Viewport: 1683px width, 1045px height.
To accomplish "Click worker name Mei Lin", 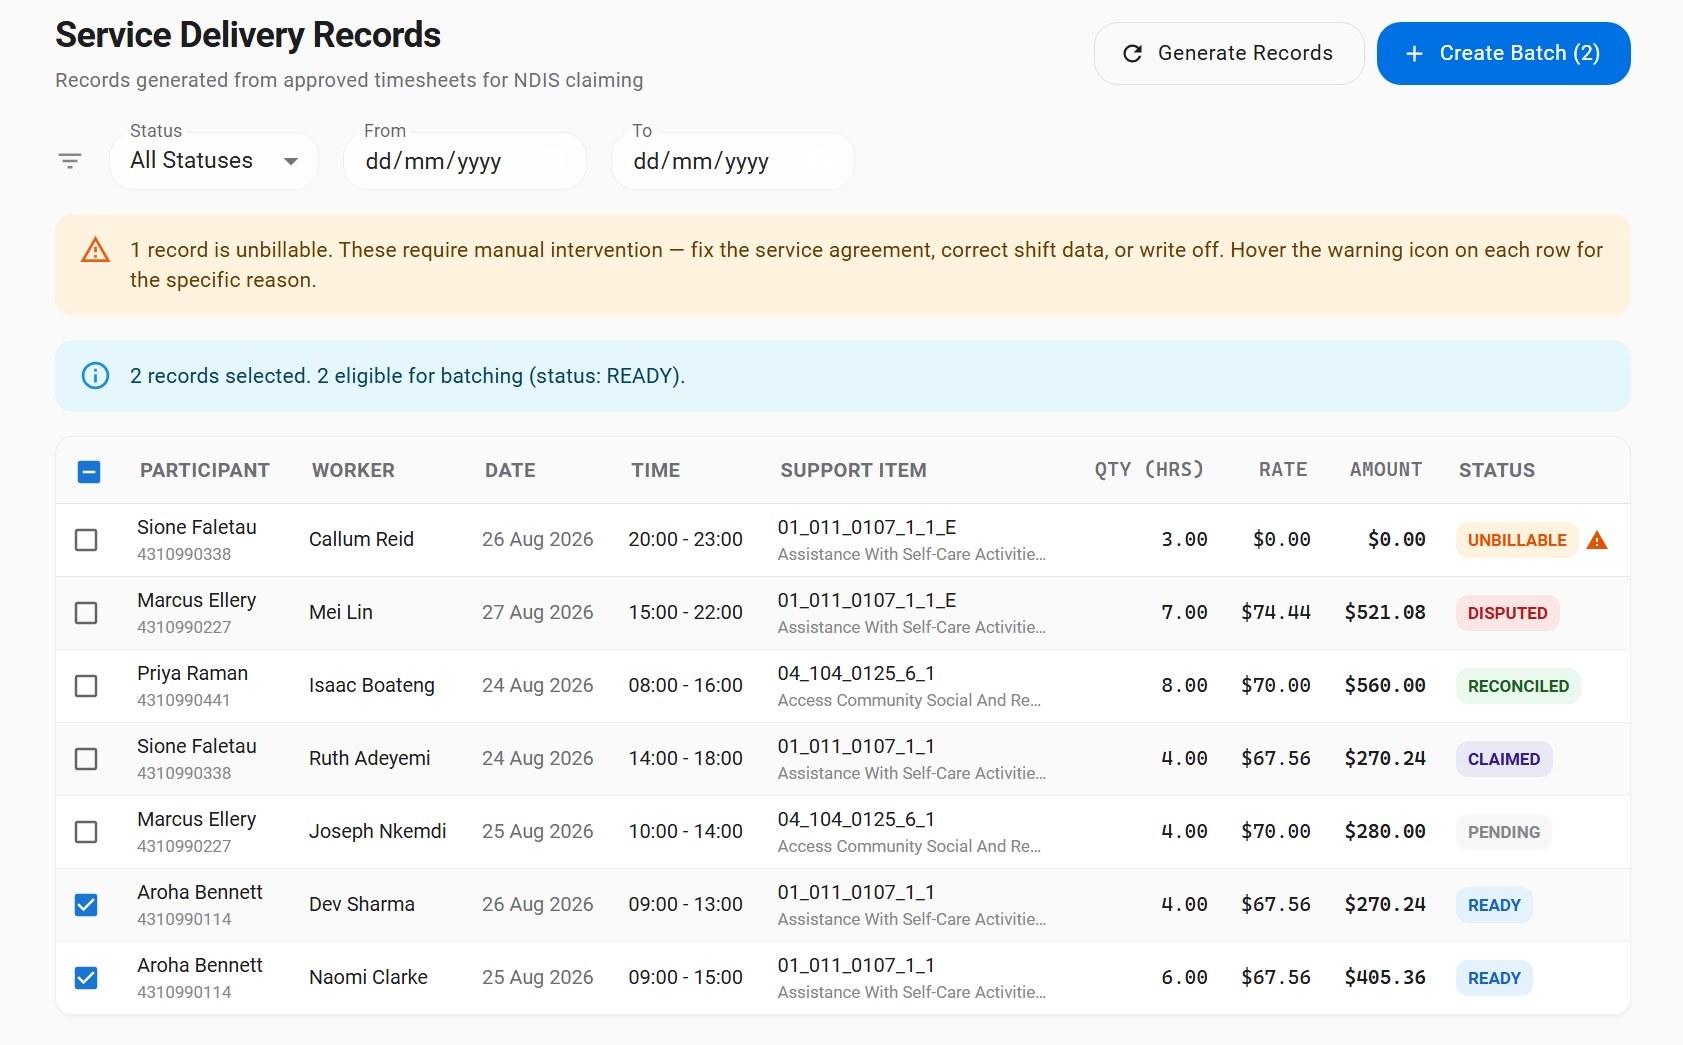I will pos(341,613).
